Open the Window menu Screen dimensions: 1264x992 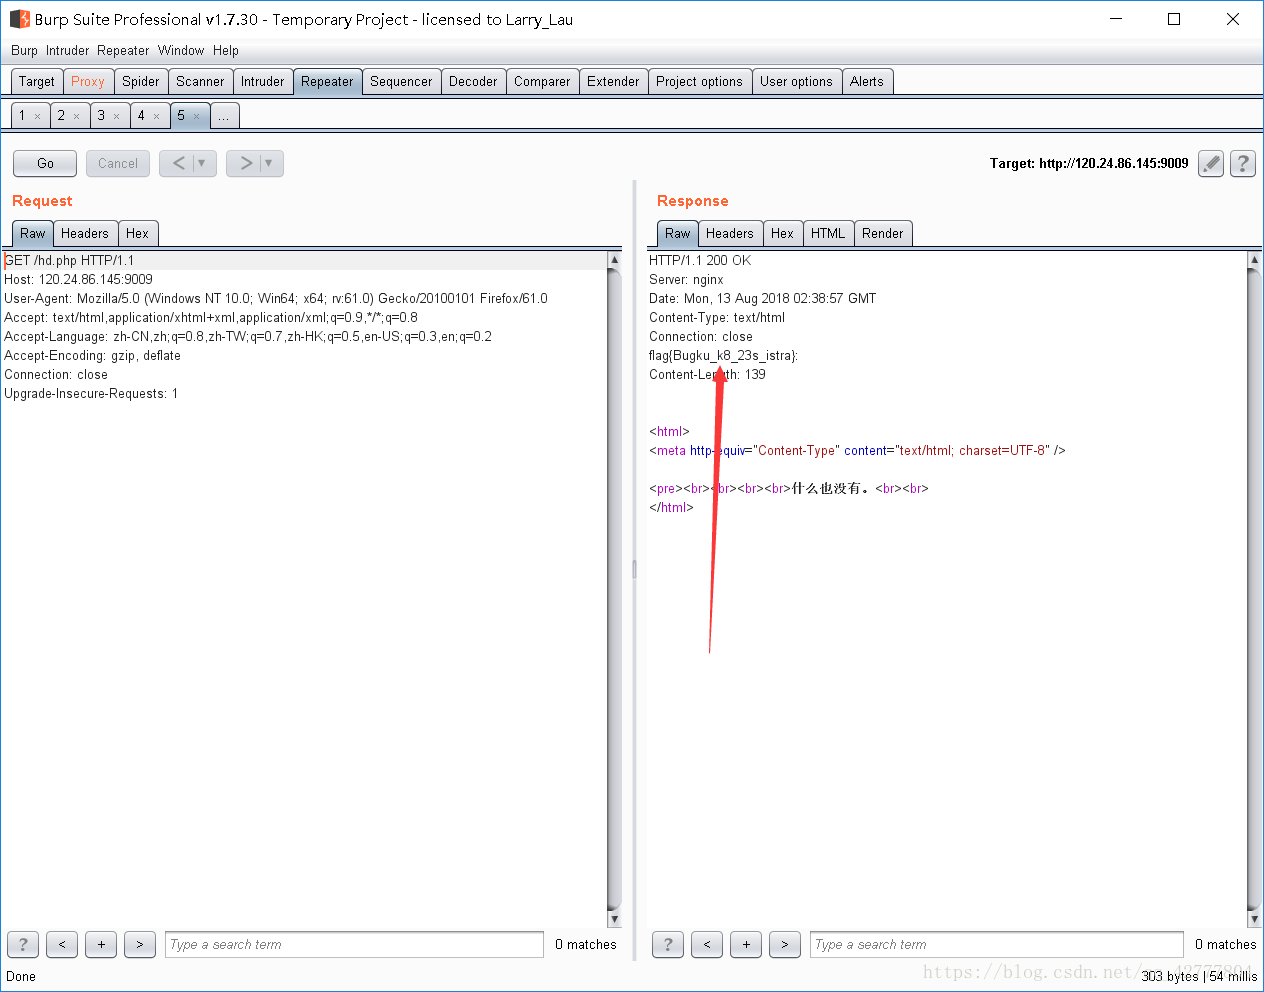pyautogui.click(x=181, y=50)
